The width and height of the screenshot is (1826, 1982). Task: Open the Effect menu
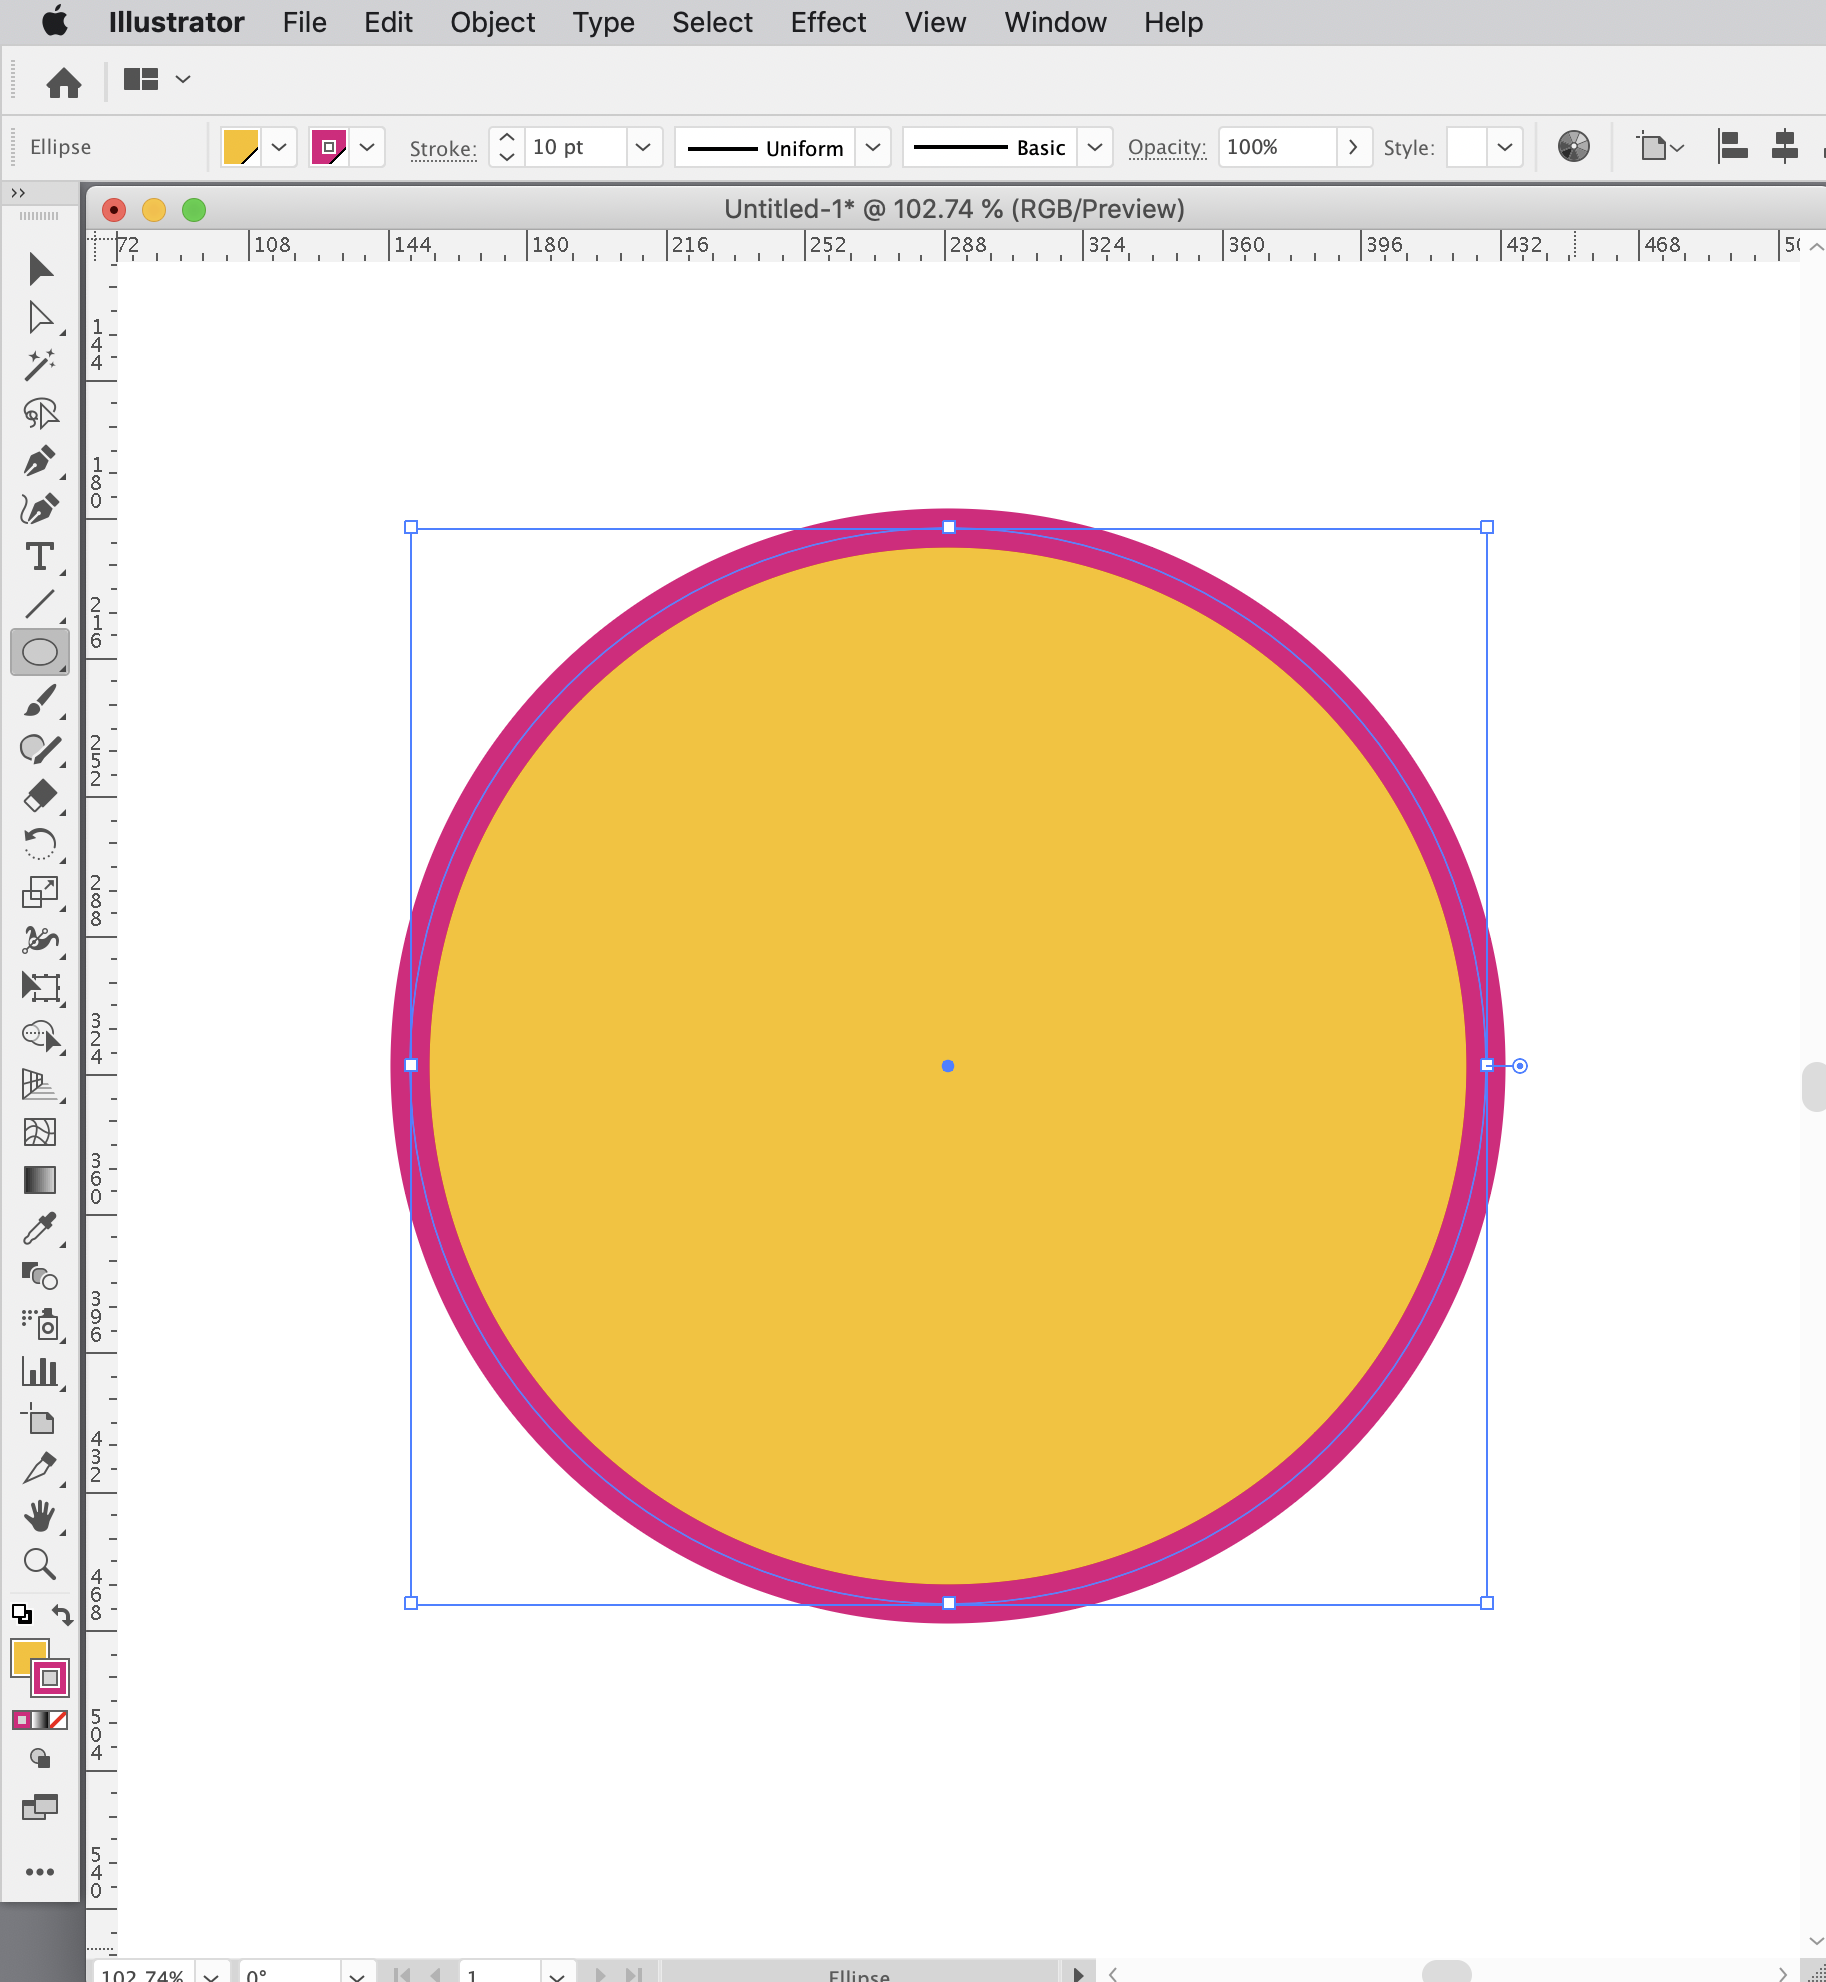coord(828,22)
